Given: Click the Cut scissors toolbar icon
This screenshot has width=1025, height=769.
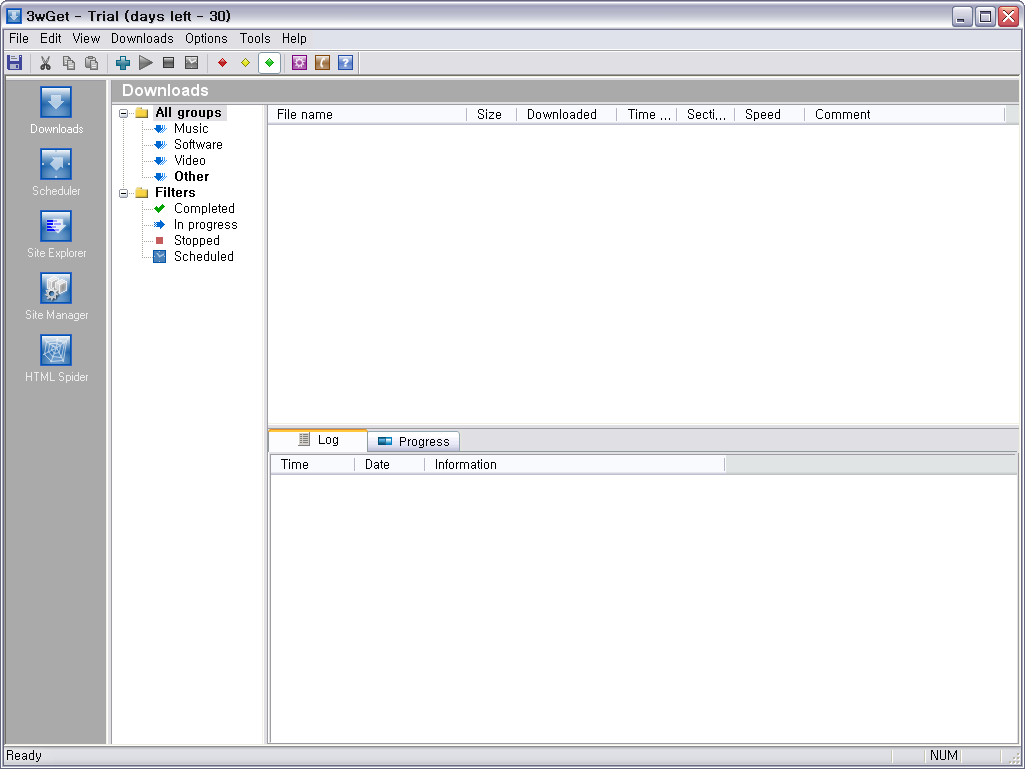Looking at the screenshot, I should point(45,63).
